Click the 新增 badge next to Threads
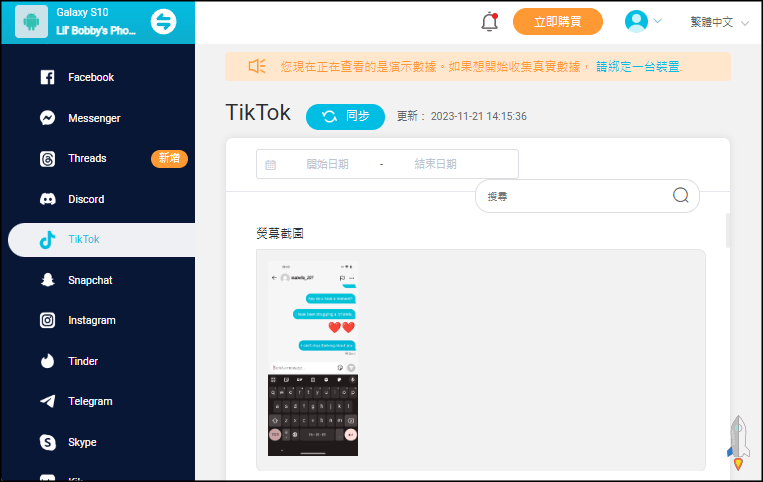763x482 pixels. 169,159
